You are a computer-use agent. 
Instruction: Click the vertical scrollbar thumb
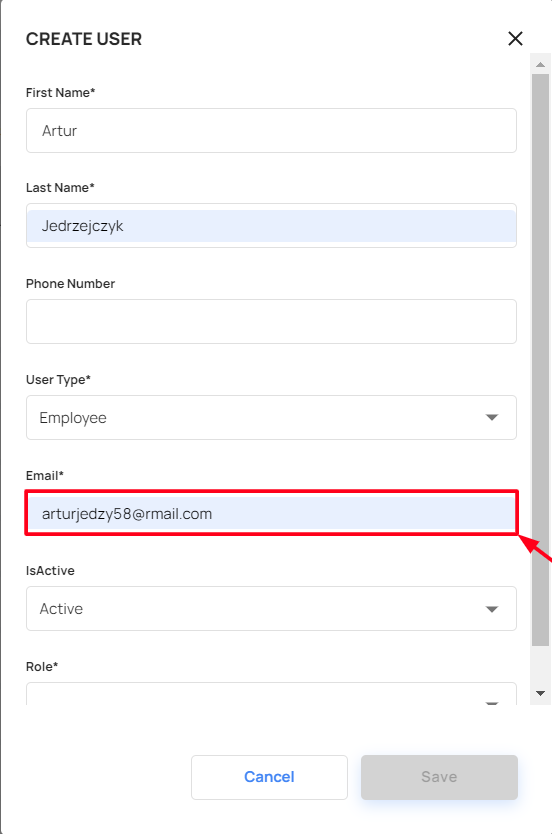click(x=540, y=360)
